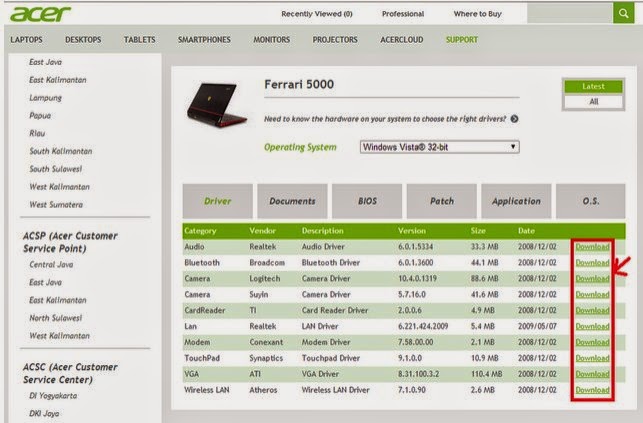Download the Atheros Wireless LAN Driver

click(x=592, y=390)
